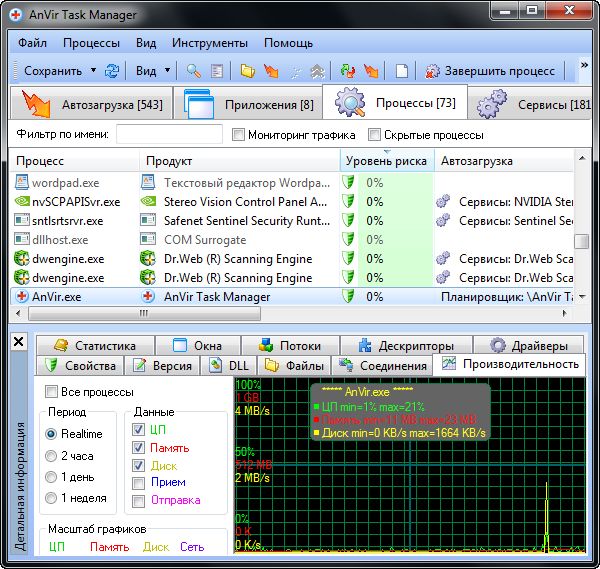Click the Фильтр по имени text field
The width and height of the screenshot is (600, 569).
[x=169, y=135]
